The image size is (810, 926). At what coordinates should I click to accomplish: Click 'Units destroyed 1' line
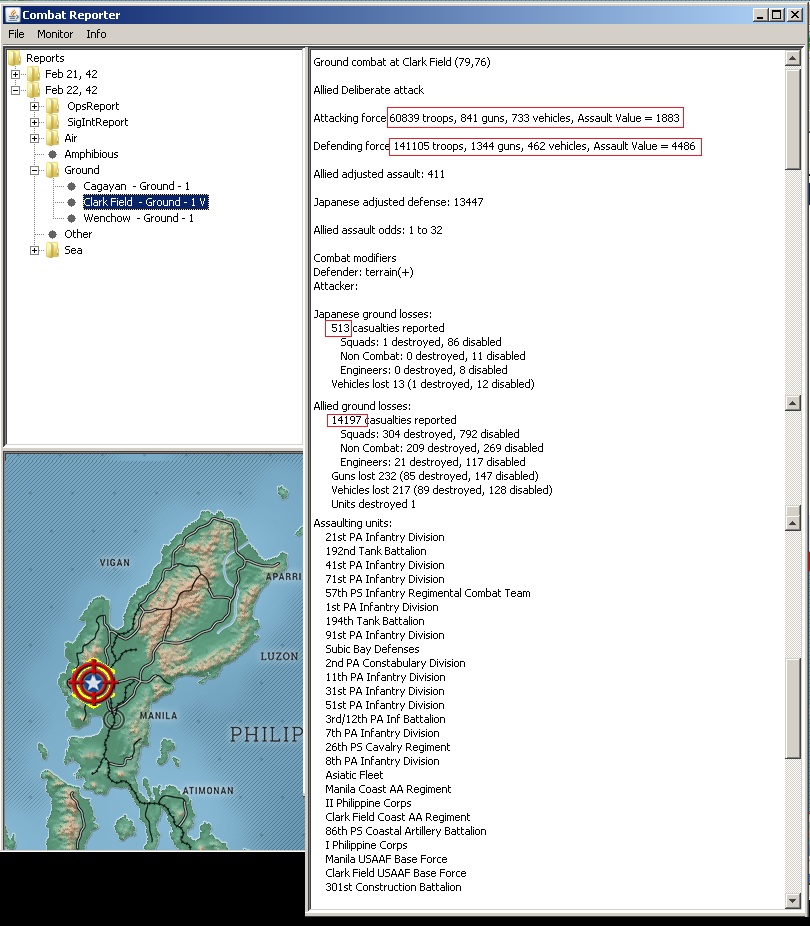pyautogui.click(x=373, y=504)
